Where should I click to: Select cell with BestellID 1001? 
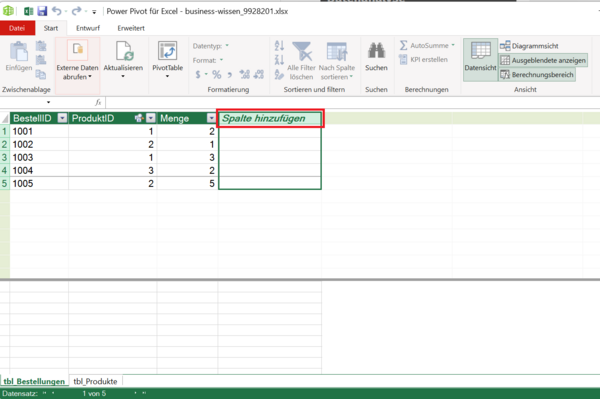[x=39, y=131]
